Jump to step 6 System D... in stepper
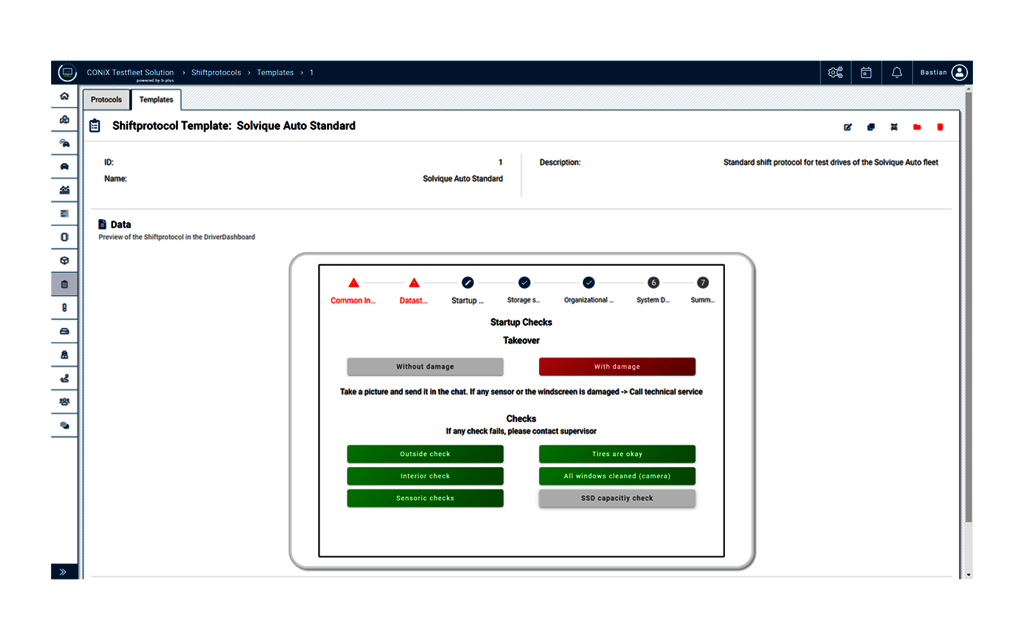Viewport: 1024px width, 640px height. pyautogui.click(x=653, y=283)
